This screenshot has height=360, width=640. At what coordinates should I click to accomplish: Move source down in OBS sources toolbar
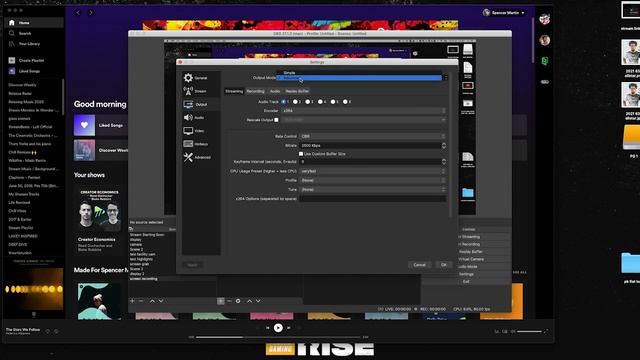pyautogui.click(x=258, y=301)
